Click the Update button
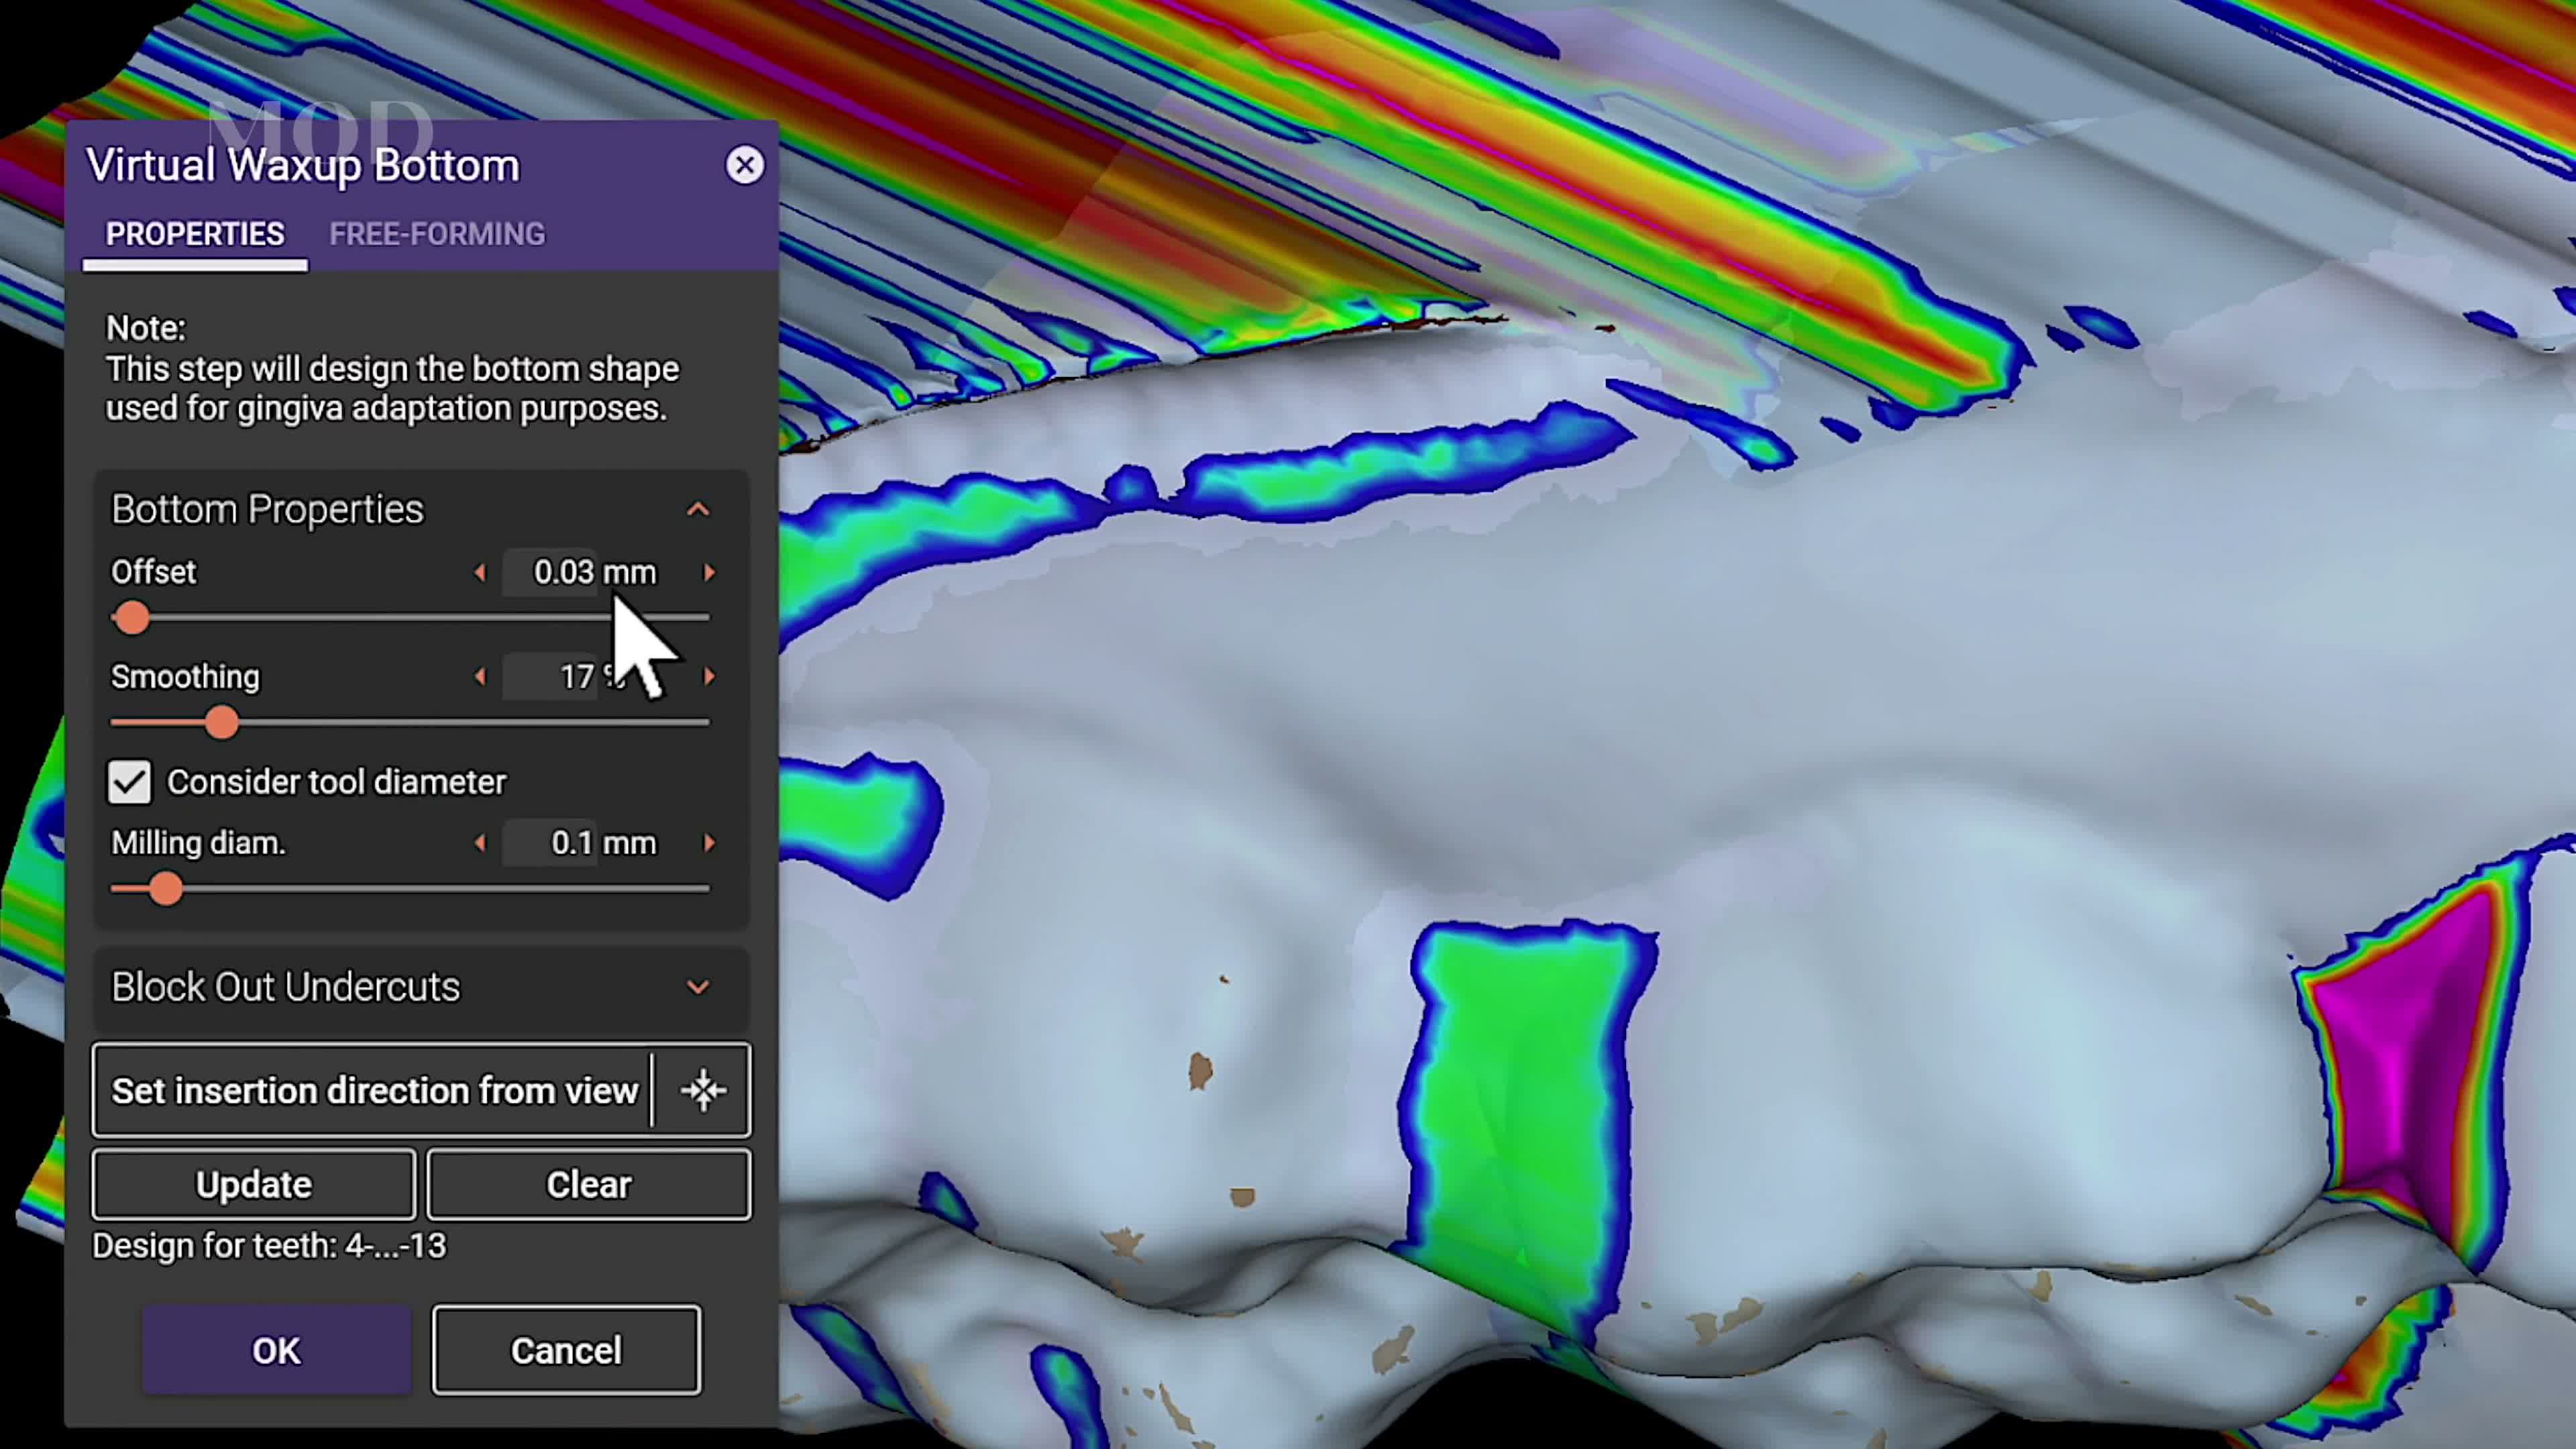2576x1449 pixels. click(x=254, y=1184)
